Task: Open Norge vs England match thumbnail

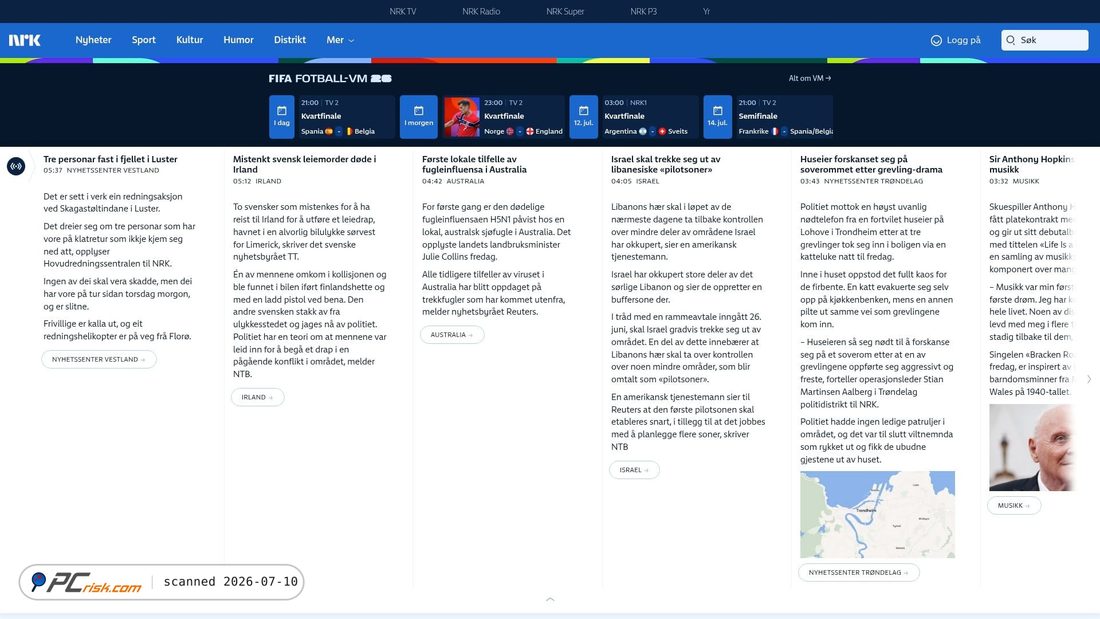Action: (x=462, y=117)
